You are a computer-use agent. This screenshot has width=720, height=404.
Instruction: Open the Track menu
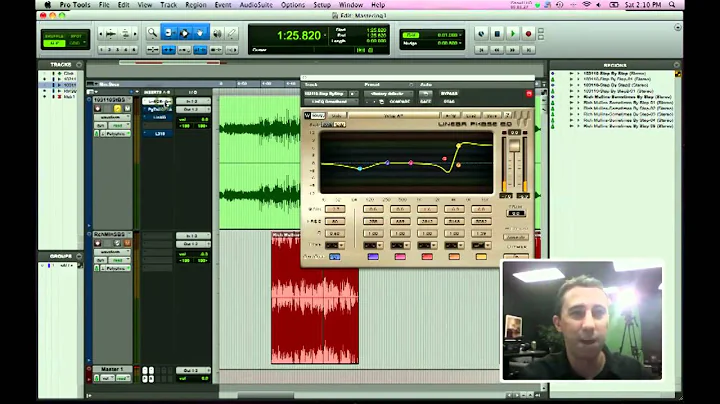coord(169,5)
